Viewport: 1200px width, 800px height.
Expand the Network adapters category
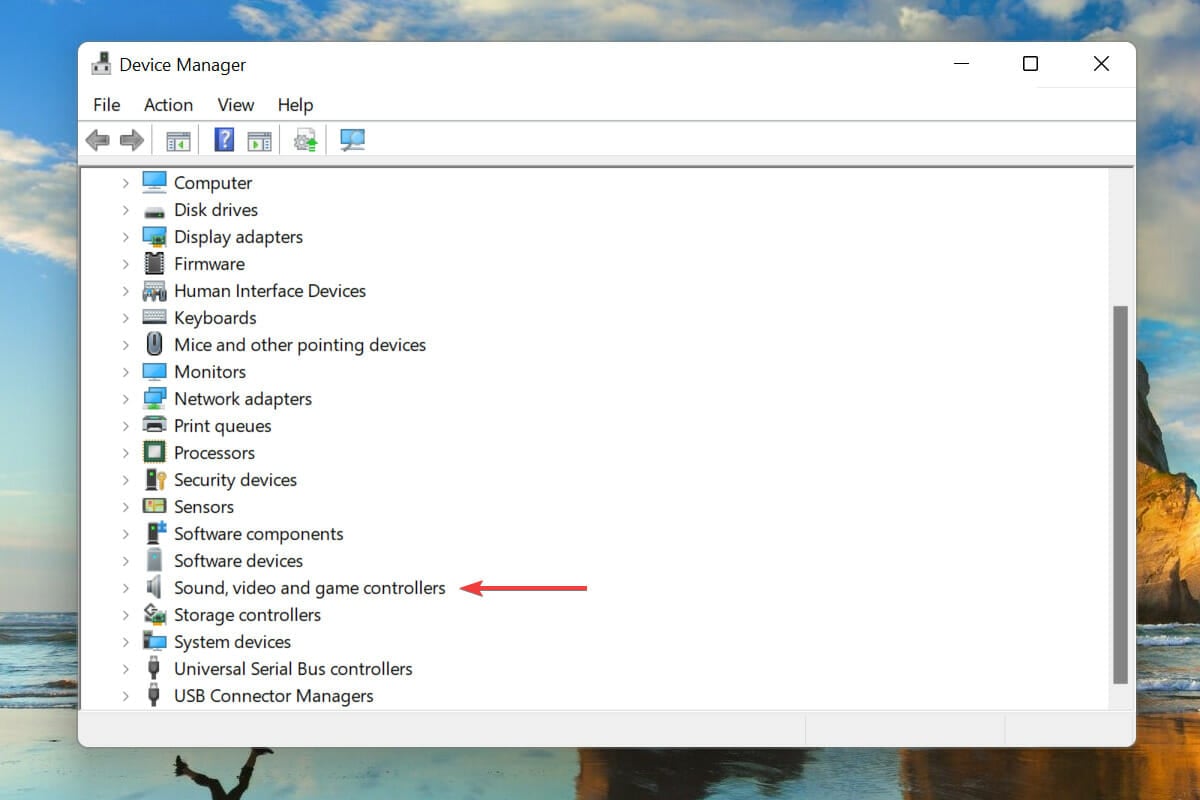click(x=125, y=398)
